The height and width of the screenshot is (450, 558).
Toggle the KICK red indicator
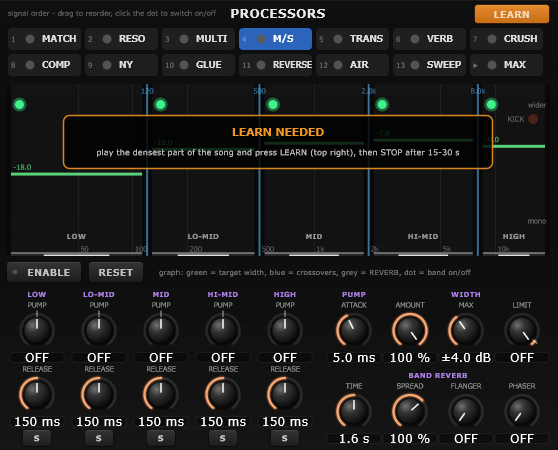(533, 119)
